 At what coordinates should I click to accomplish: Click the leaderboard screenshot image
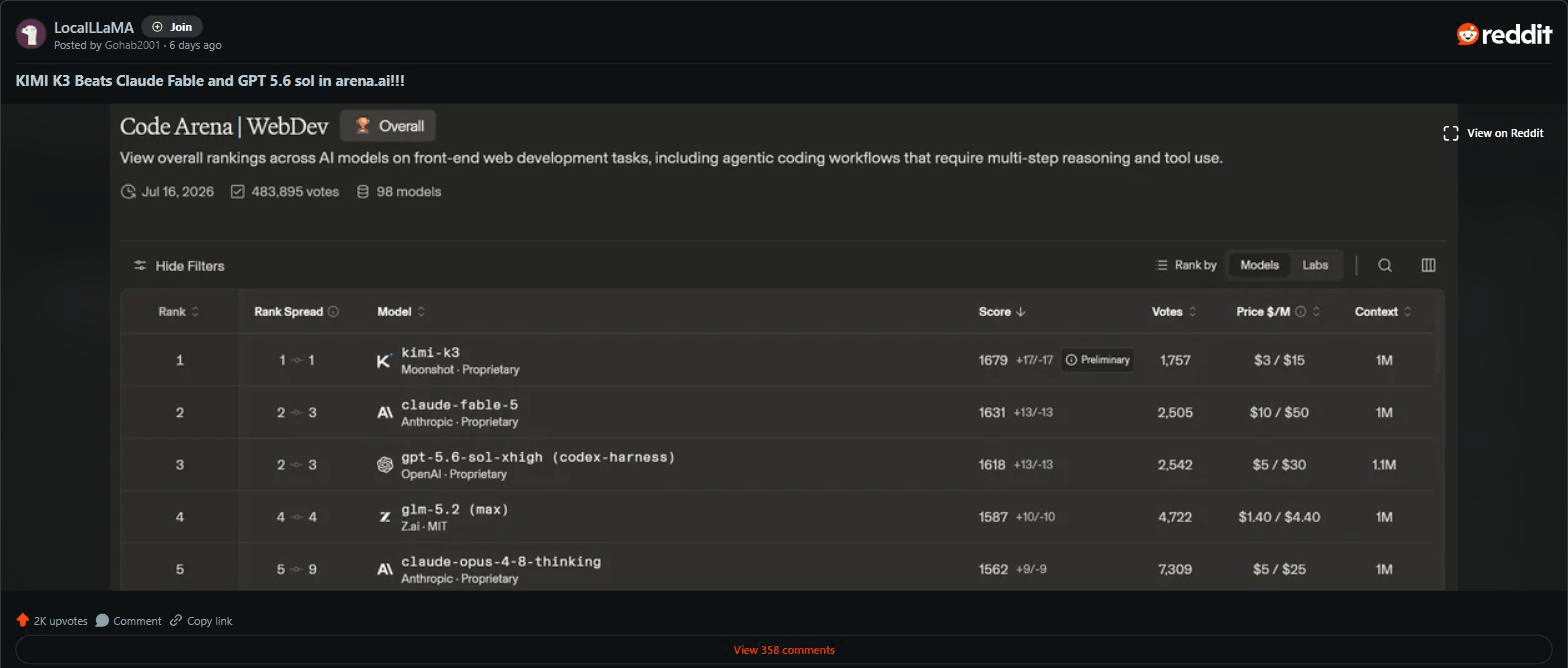[784, 347]
